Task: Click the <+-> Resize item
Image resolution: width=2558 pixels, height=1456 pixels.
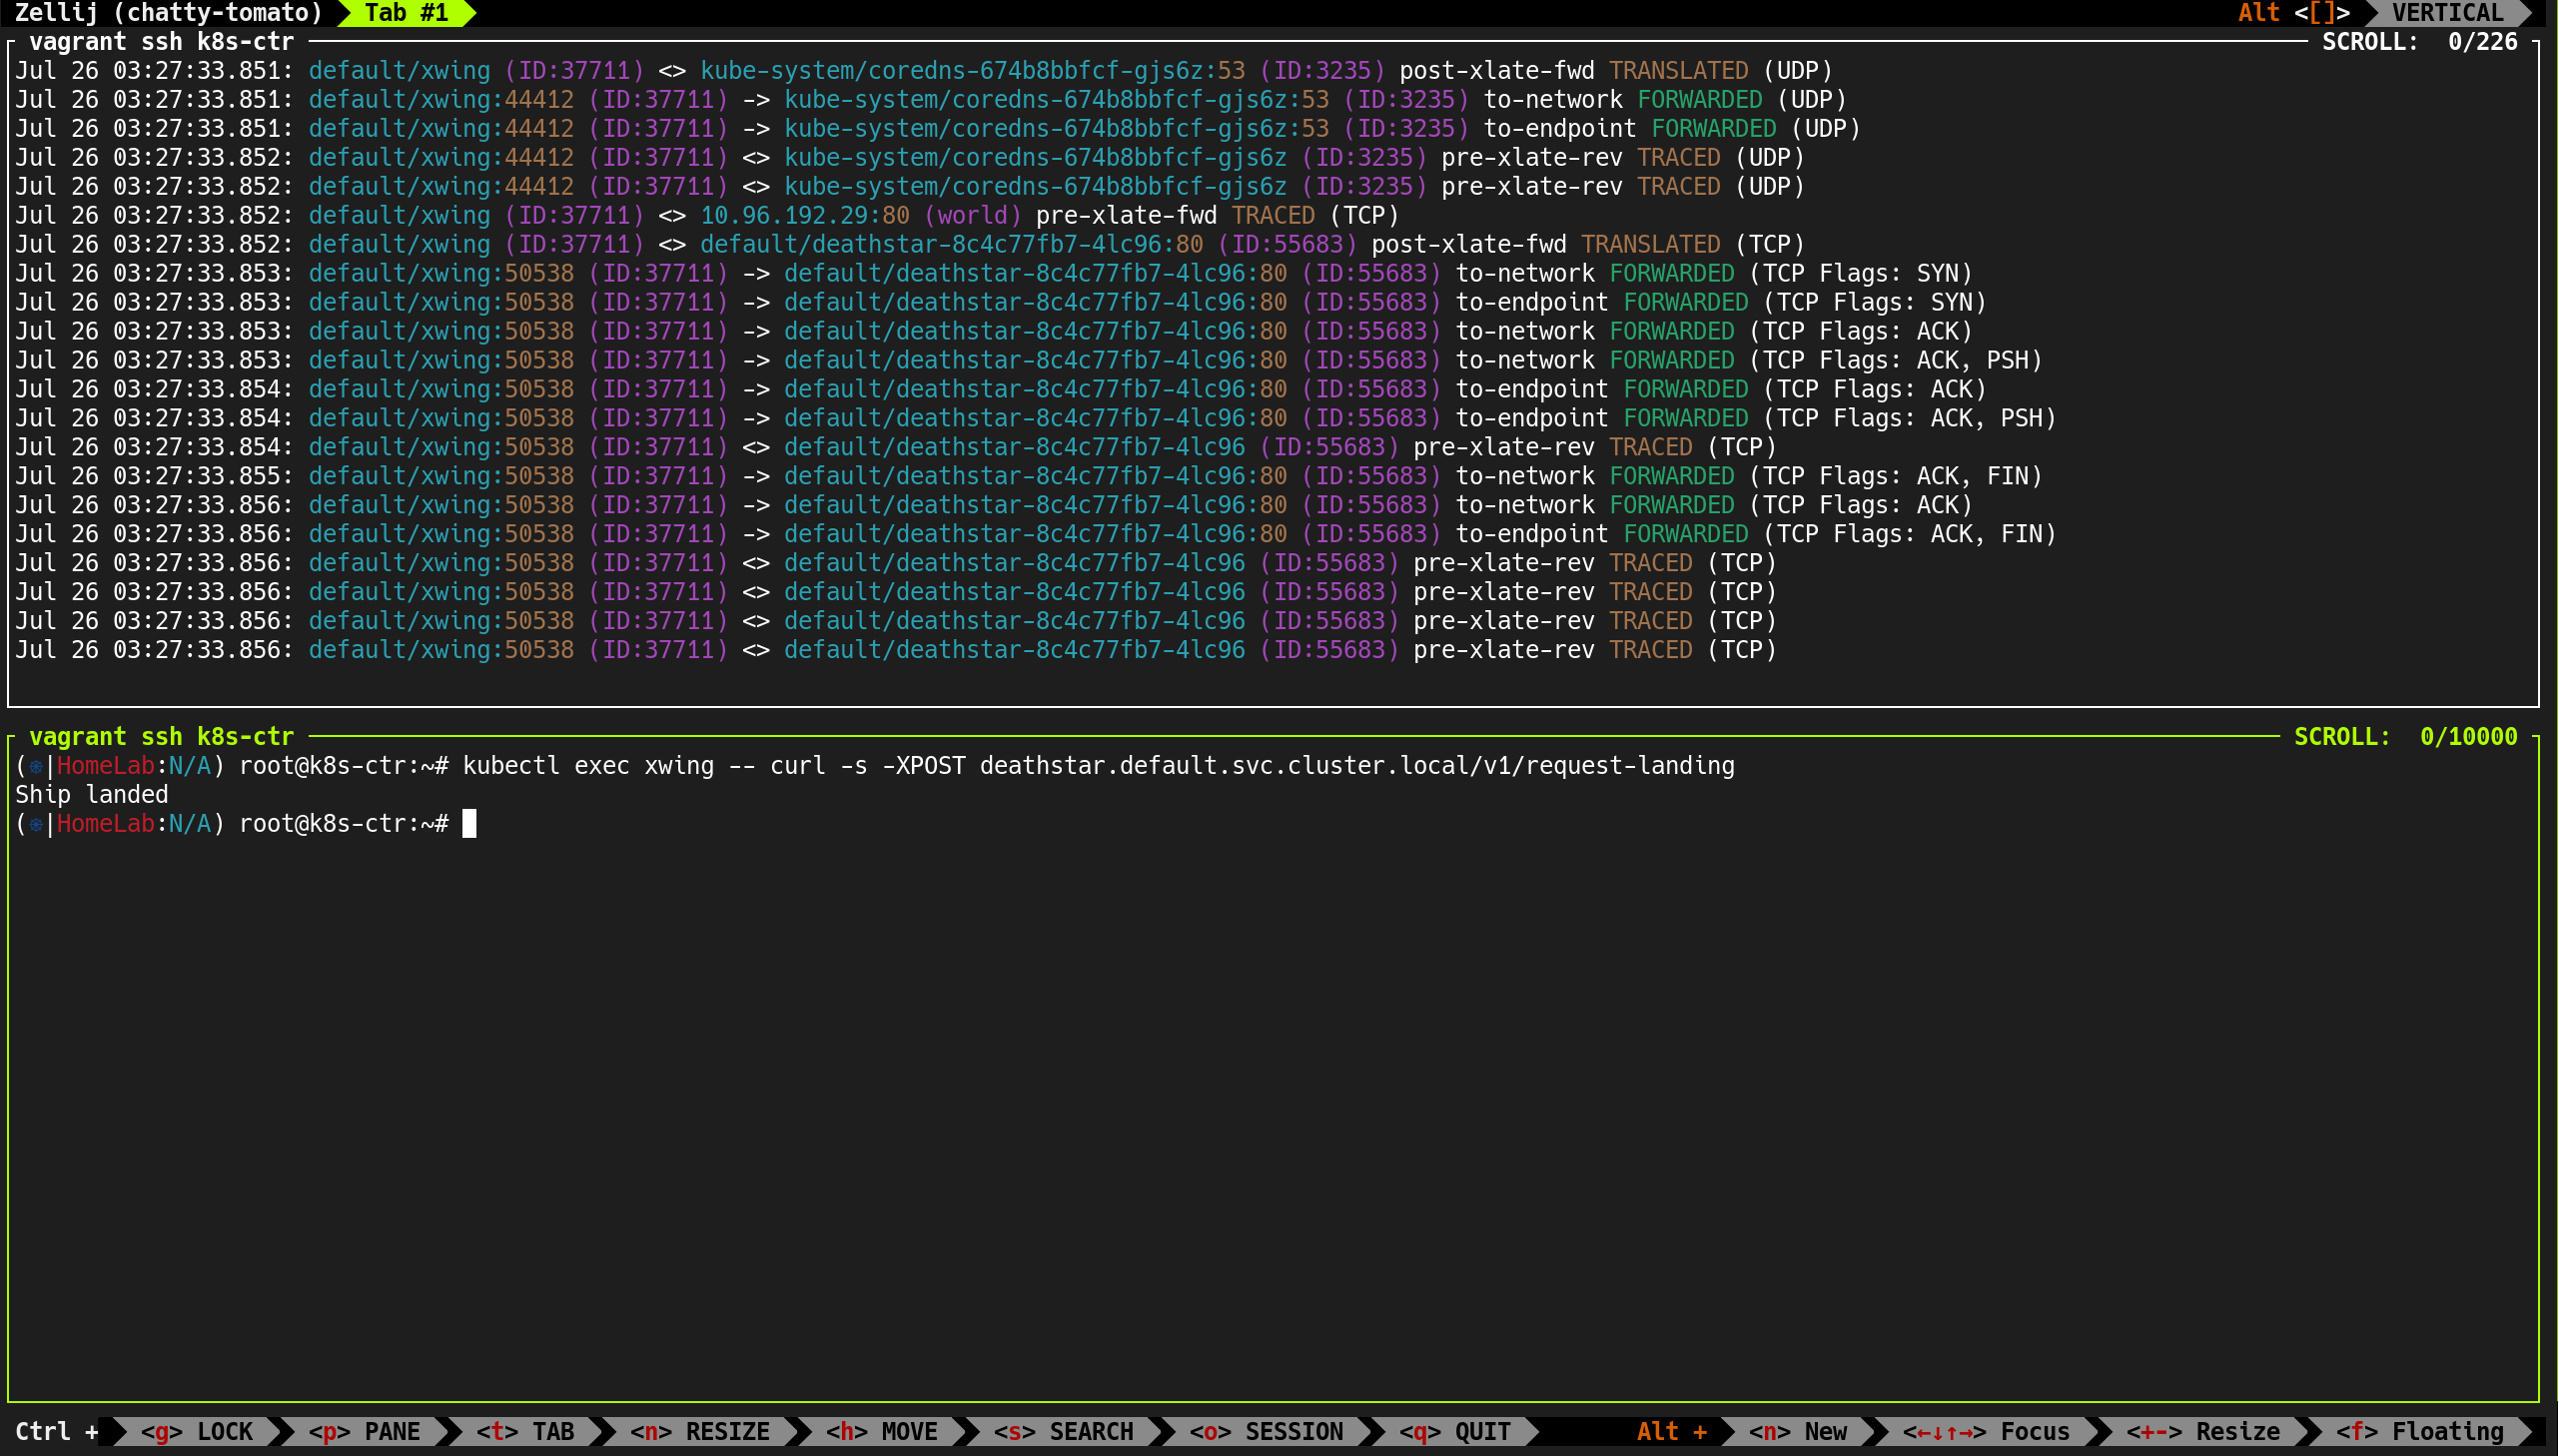Action: tap(2202, 1431)
